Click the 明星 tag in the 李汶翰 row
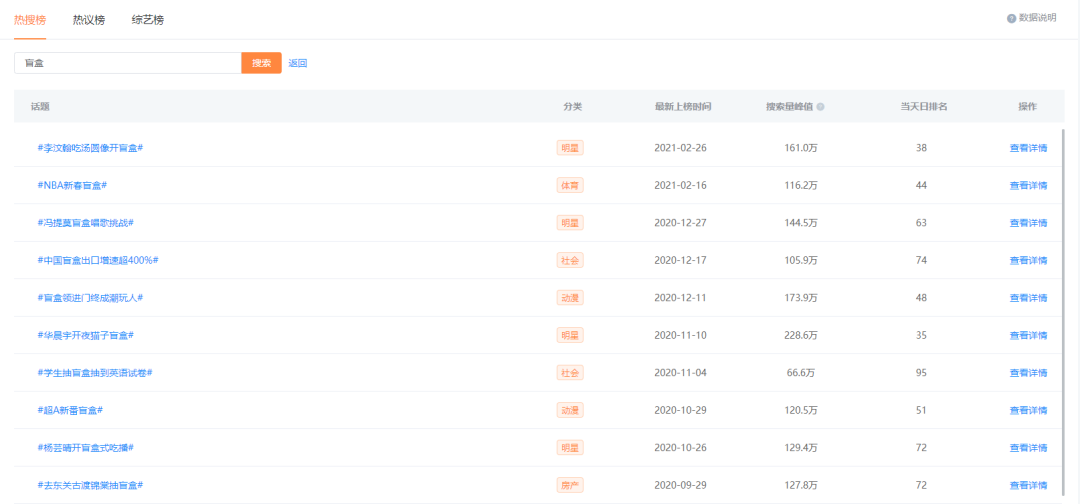 pos(570,147)
